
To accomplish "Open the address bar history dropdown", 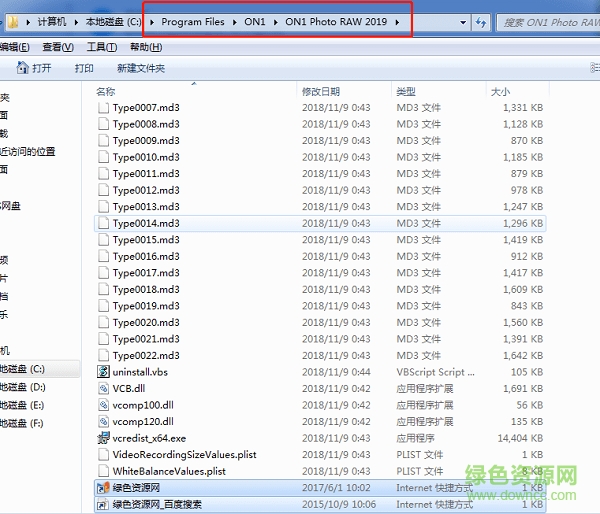I will point(463,22).
